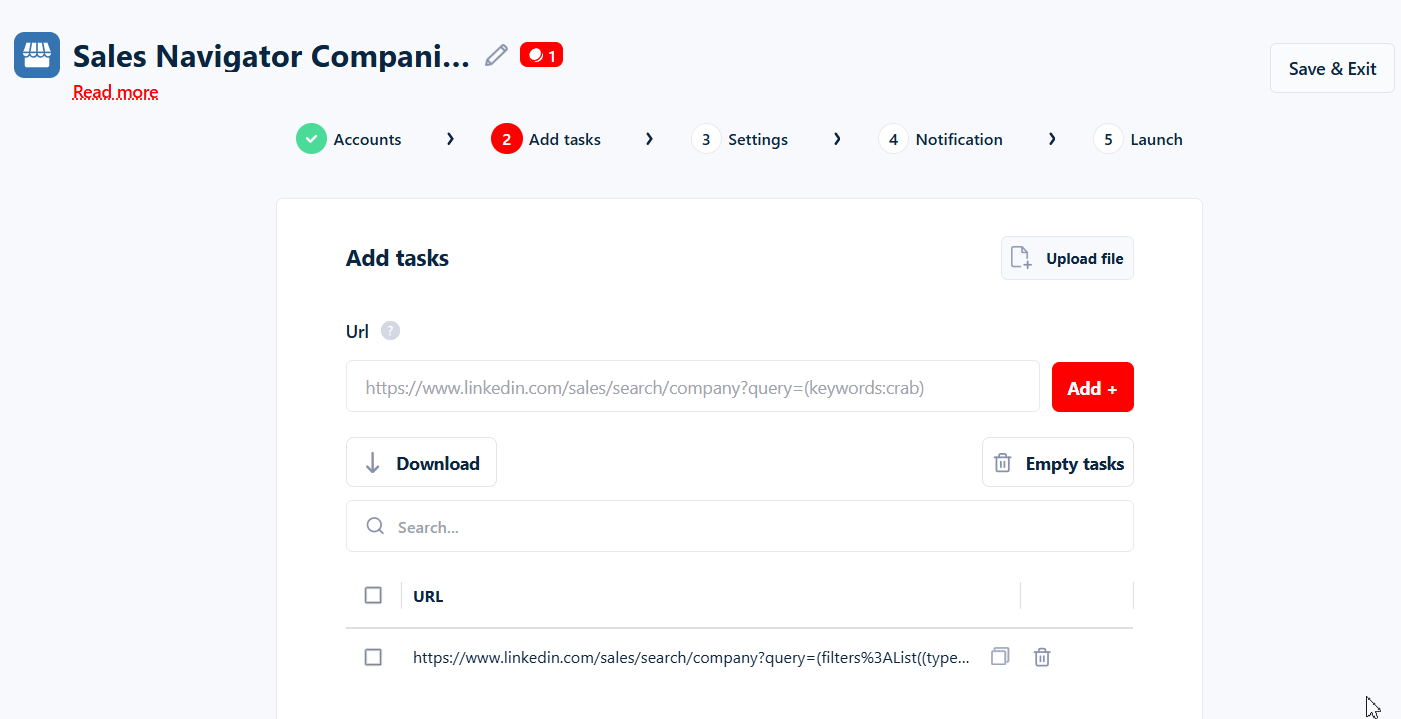Click the trash icon inside Empty tasks button

pos(1002,462)
